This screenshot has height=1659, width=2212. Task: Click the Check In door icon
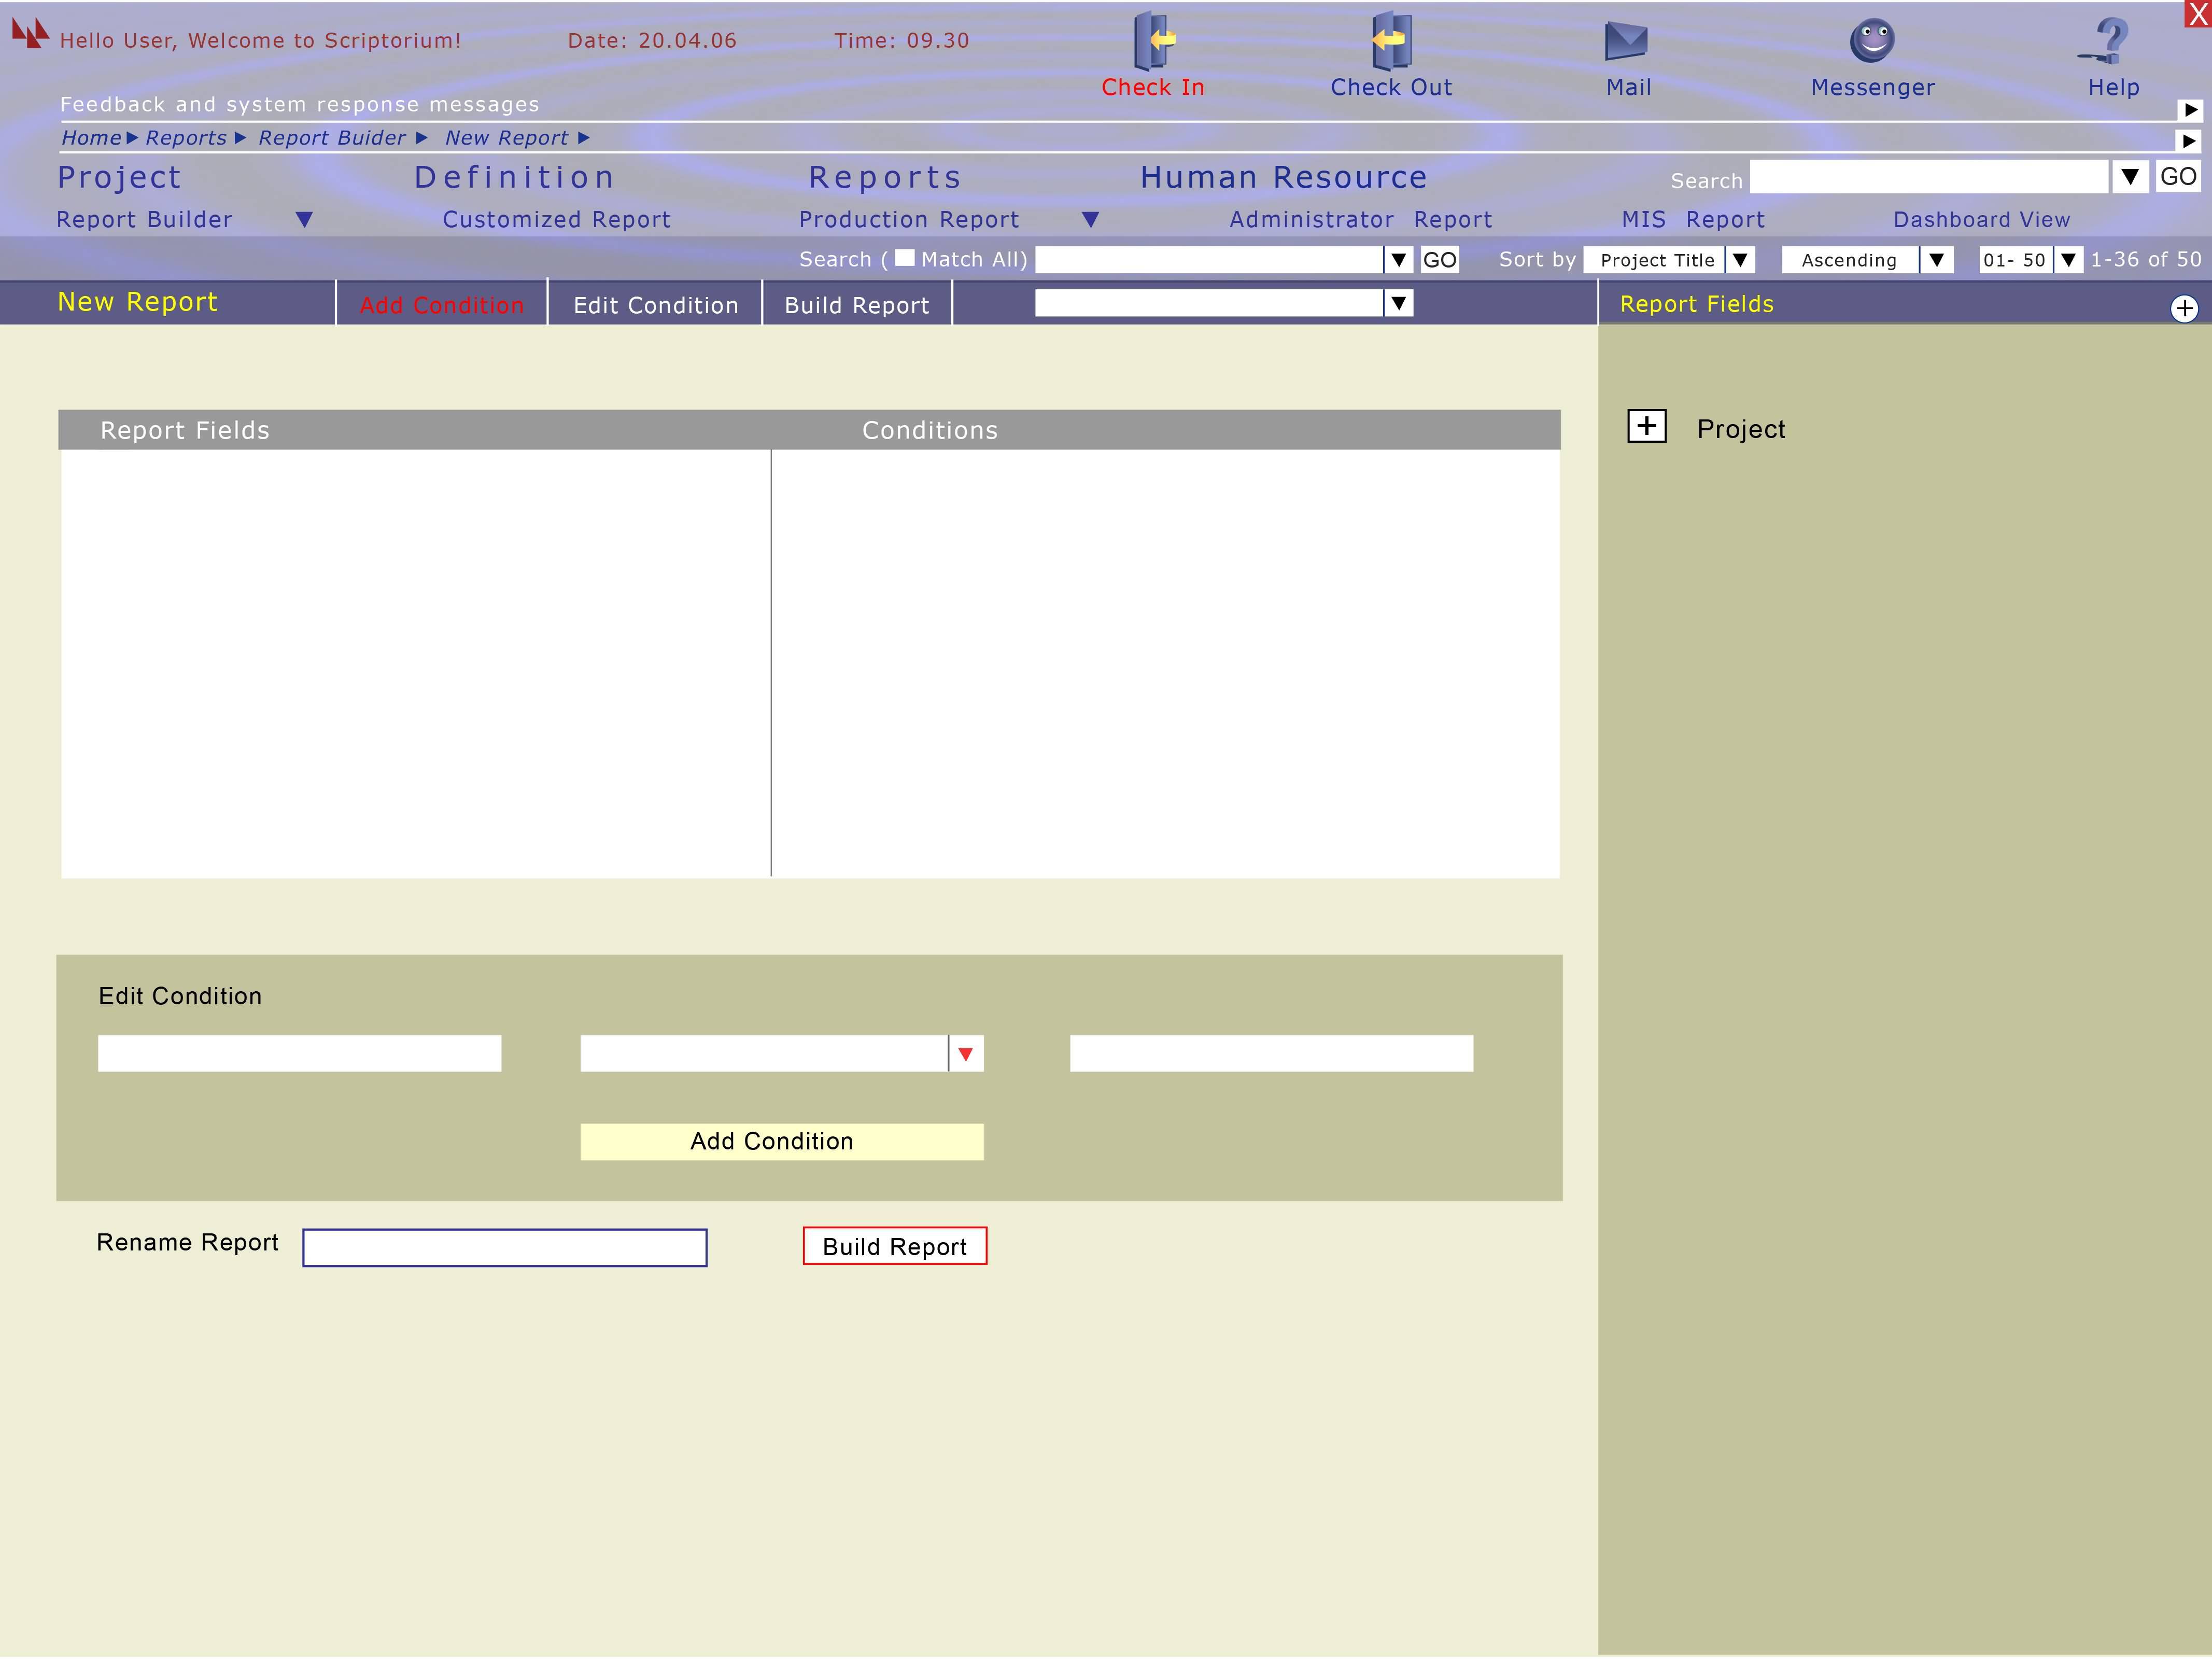click(x=1153, y=41)
